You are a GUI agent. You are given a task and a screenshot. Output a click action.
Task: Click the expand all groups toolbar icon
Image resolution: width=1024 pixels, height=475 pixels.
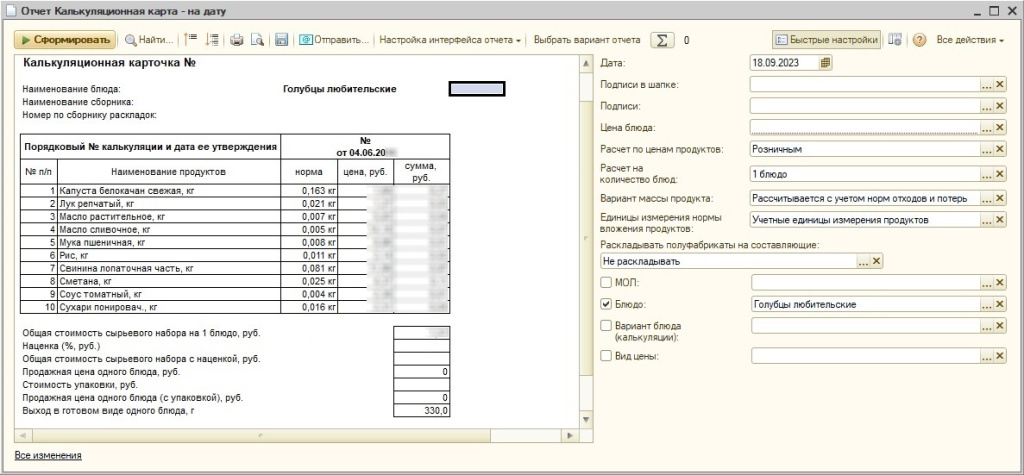tap(211, 40)
